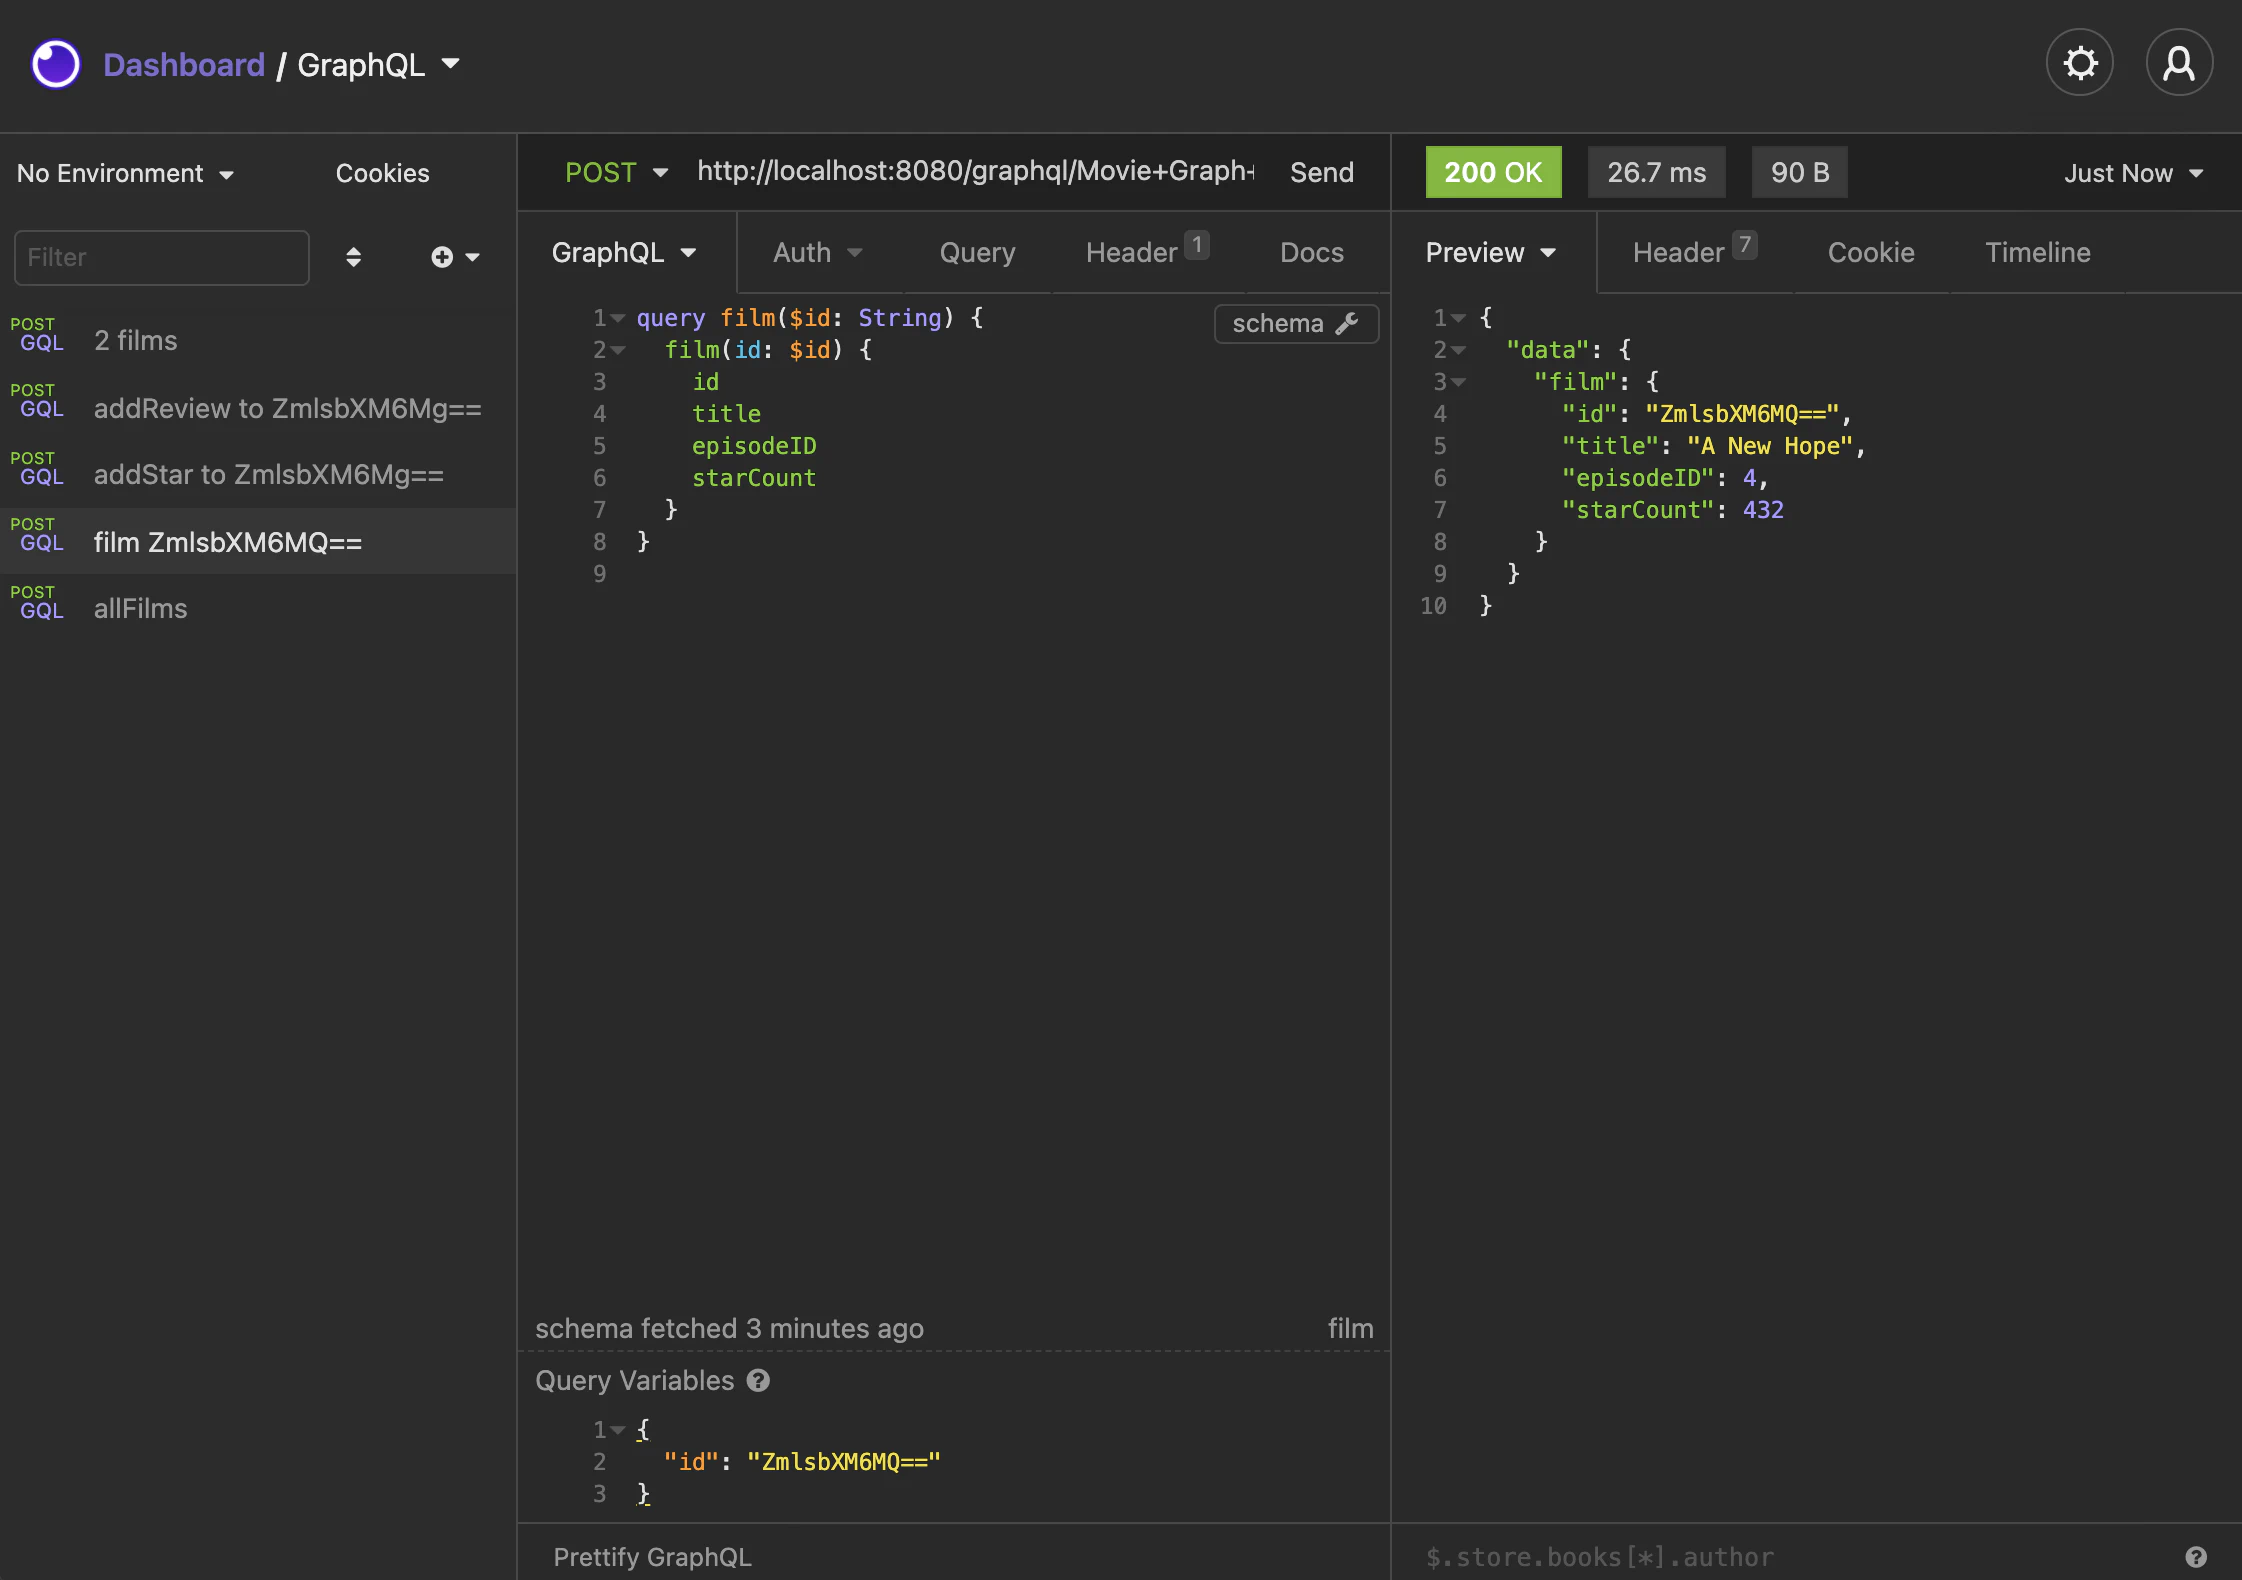The height and width of the screenshot is (1580, 2242).
Task: Expand the Just Now history dropdown
Action: coord(2133,173)
